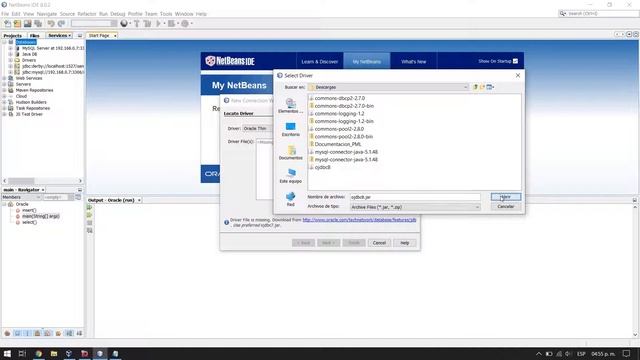Viewport: 640px width, 360px height.
Task: Open the Members dropdown in Navigator
Action: tap(21, 197)
